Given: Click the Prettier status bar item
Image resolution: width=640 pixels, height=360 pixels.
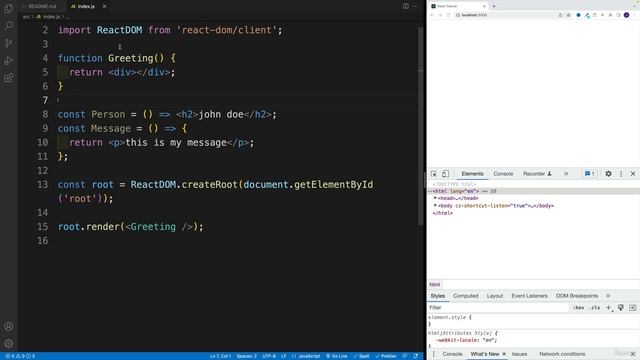Looking at the screenshot, I should (386, 356).
